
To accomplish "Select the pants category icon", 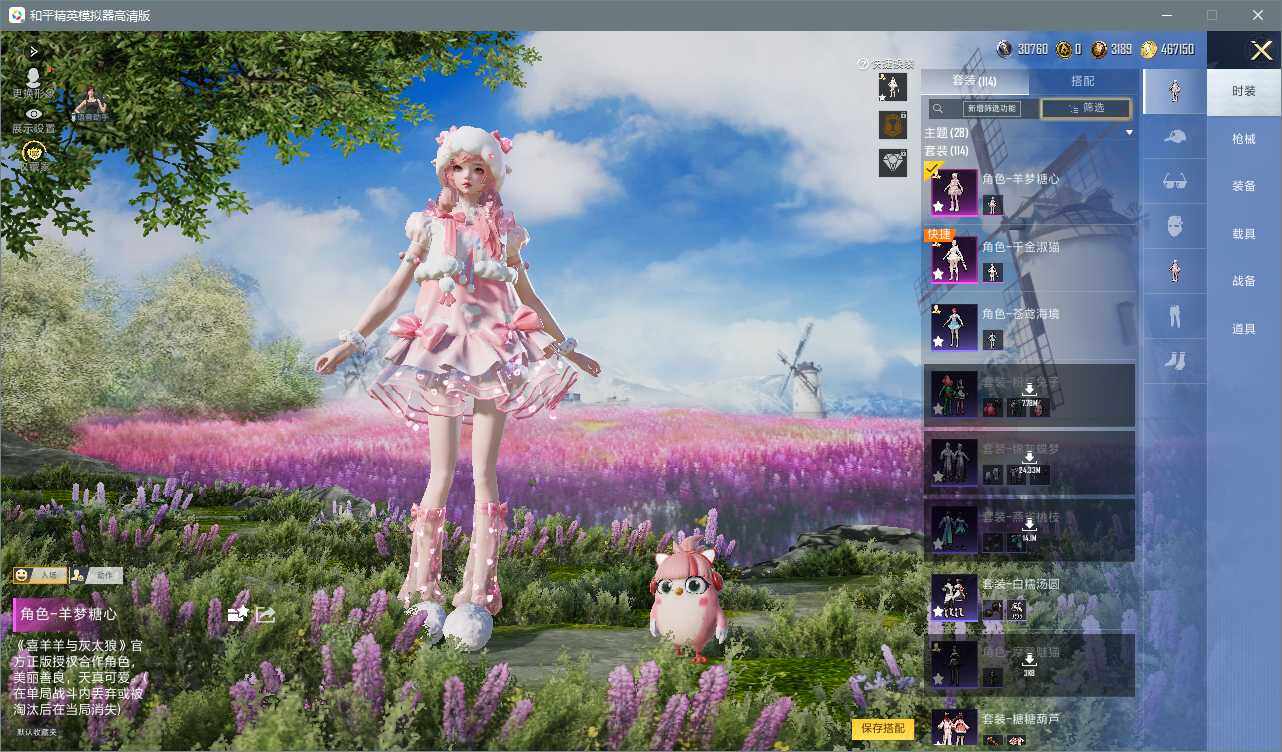I will click(x=1175, y=316).
